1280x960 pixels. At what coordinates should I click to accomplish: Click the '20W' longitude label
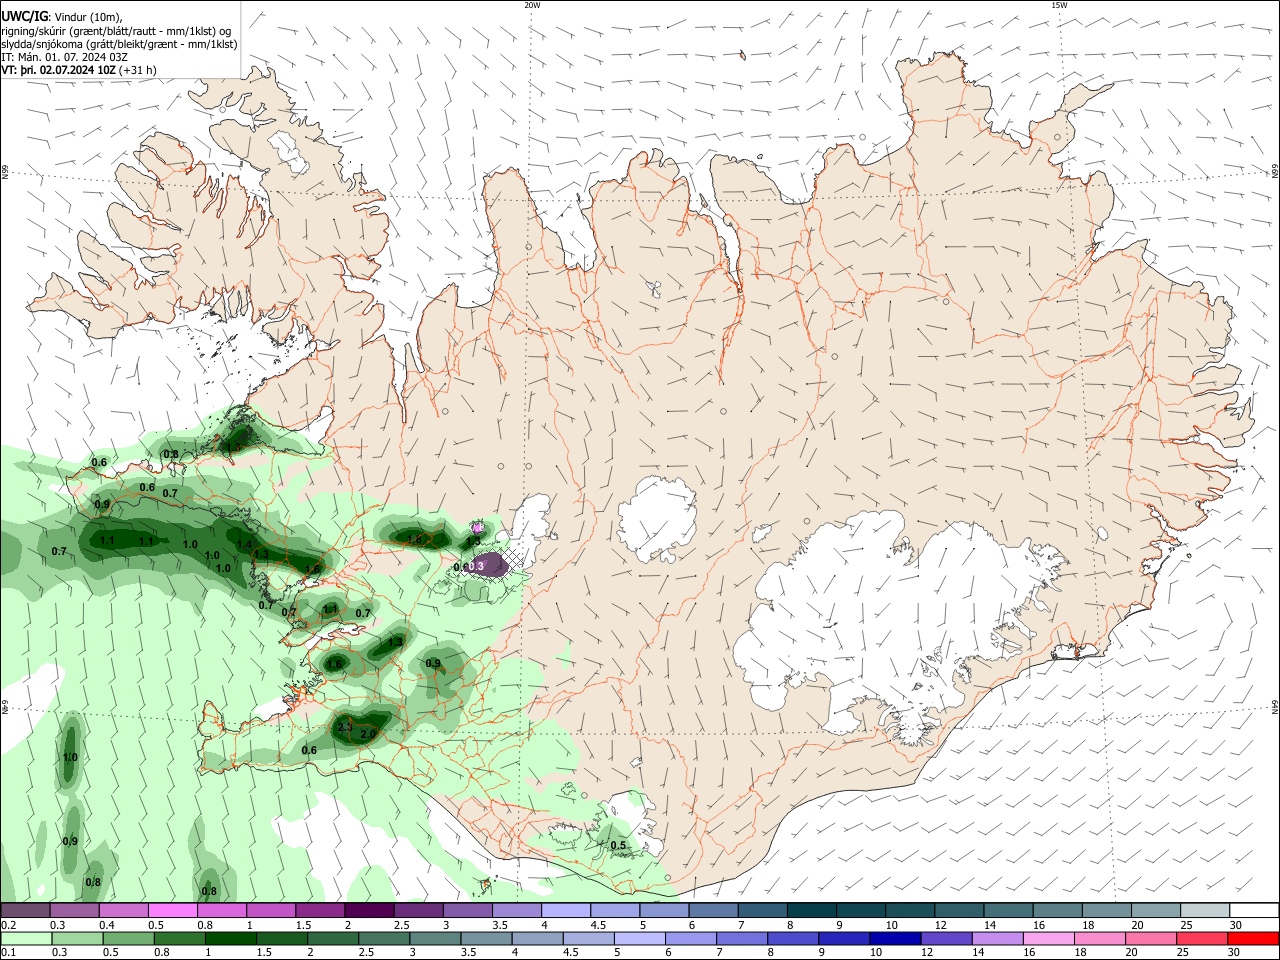(x=532, y=5)
